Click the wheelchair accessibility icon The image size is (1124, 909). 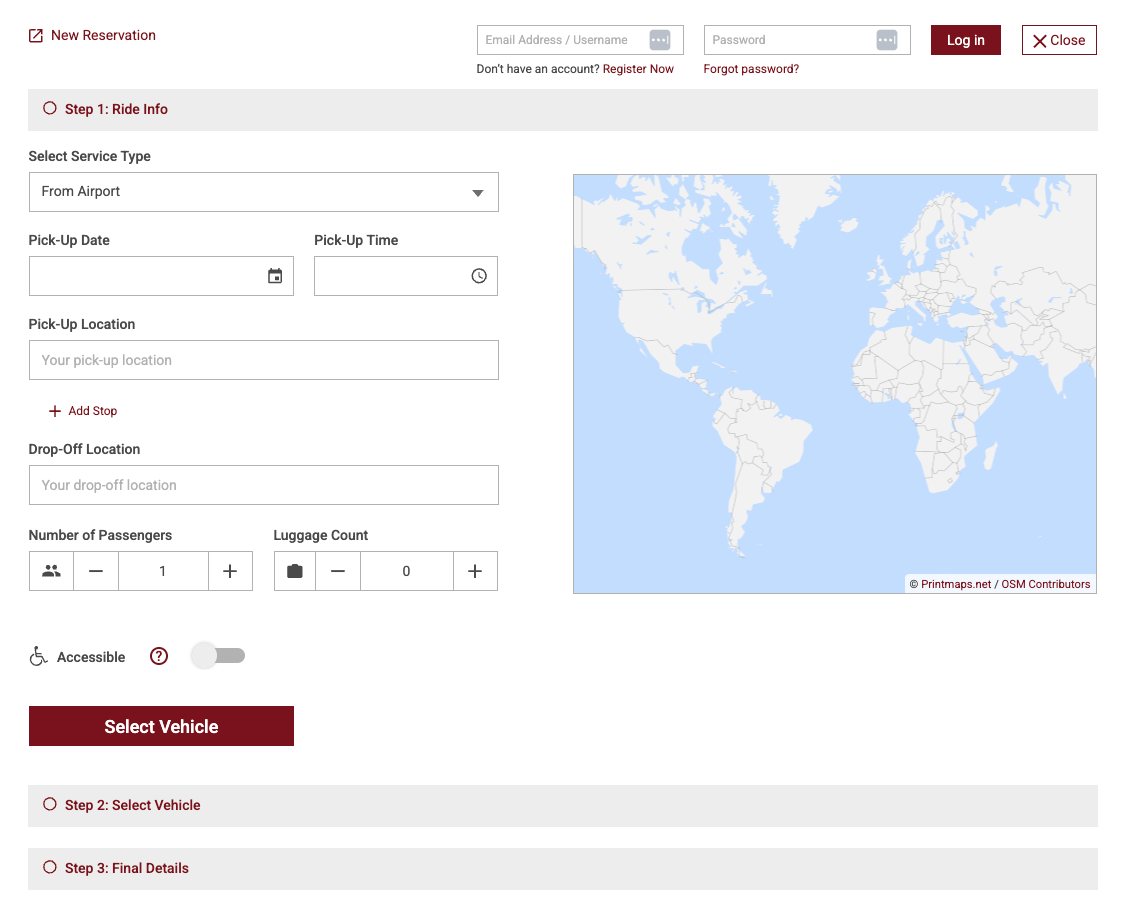click(x=38, y=656)
